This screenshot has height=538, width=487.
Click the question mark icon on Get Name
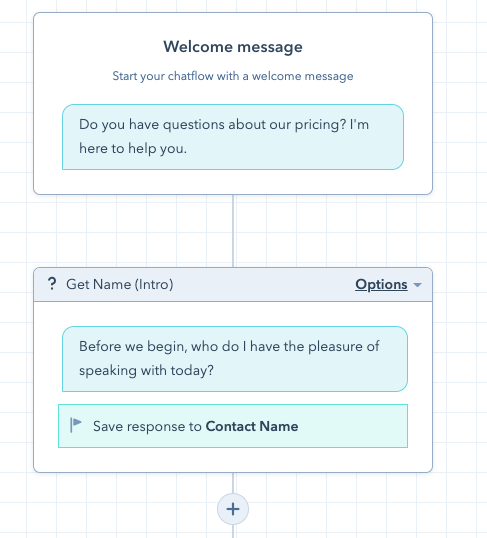pos(52,284)
